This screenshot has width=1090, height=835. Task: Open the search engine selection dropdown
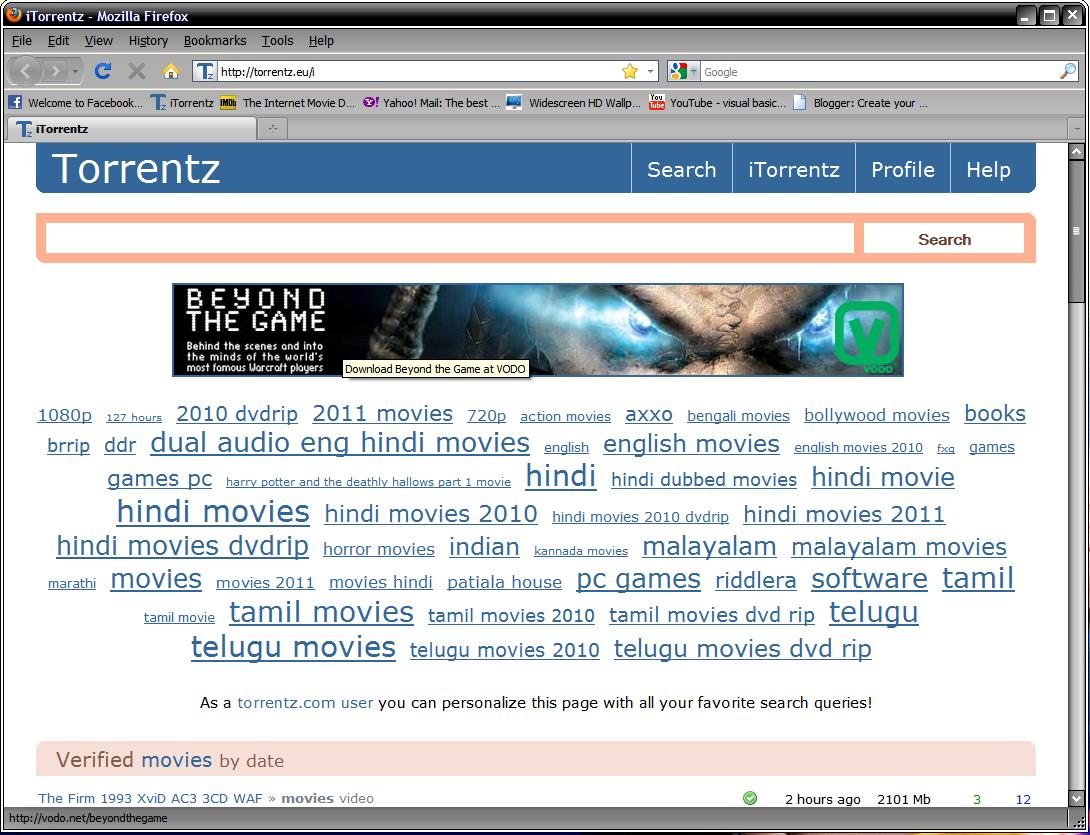pos(694,71)
